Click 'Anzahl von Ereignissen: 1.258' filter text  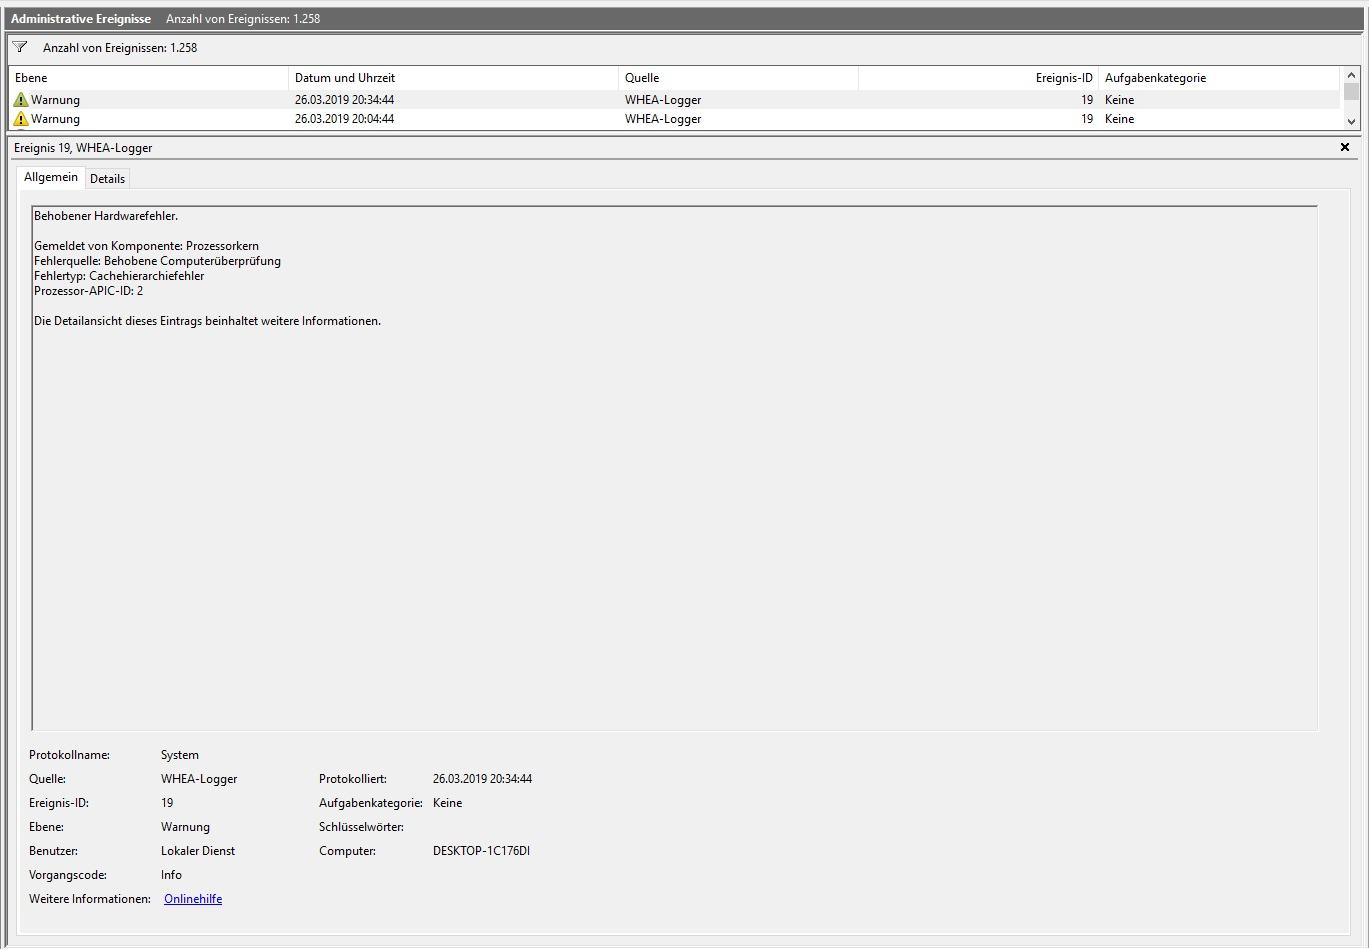(120, 48)
